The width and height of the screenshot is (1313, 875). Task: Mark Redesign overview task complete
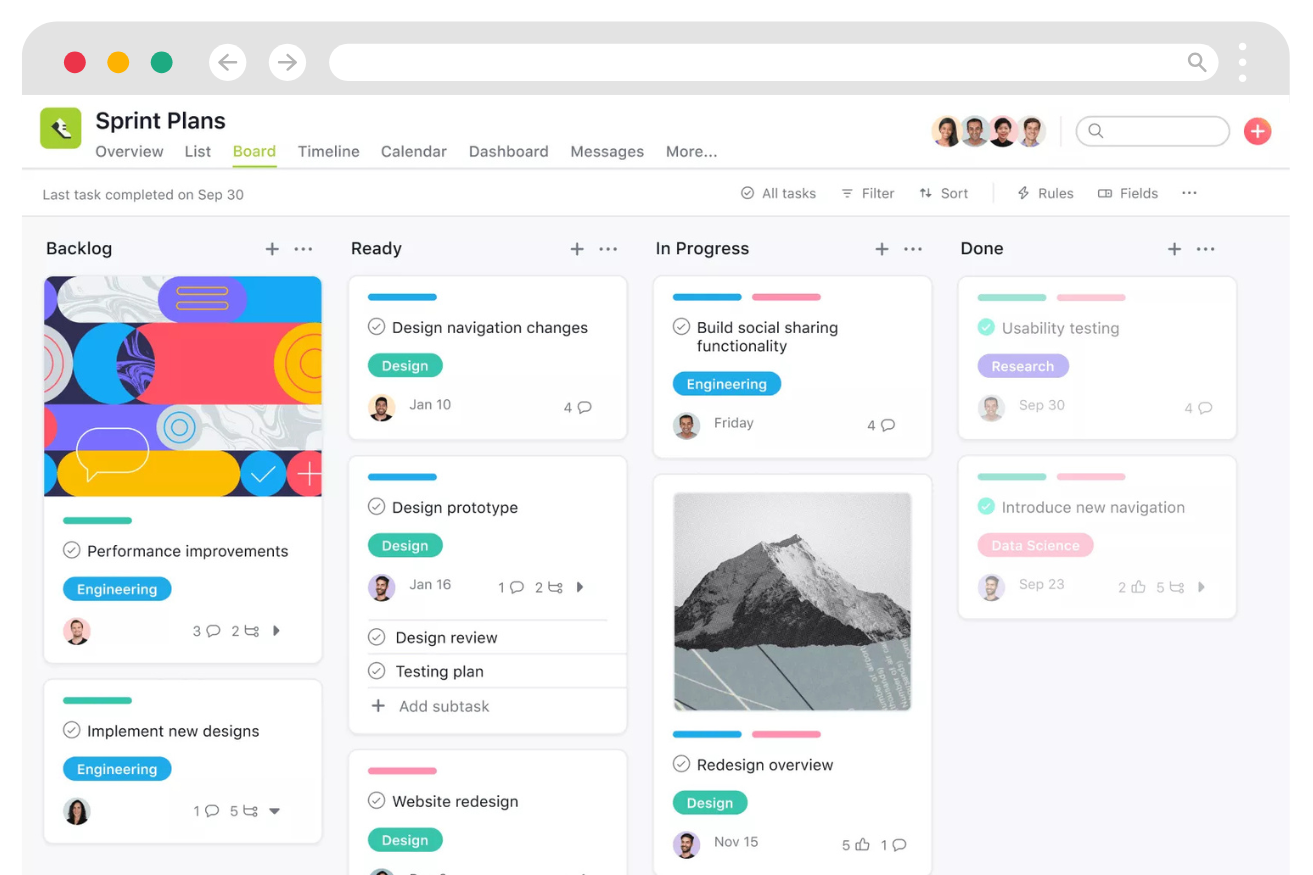click(x=682, y=764)
